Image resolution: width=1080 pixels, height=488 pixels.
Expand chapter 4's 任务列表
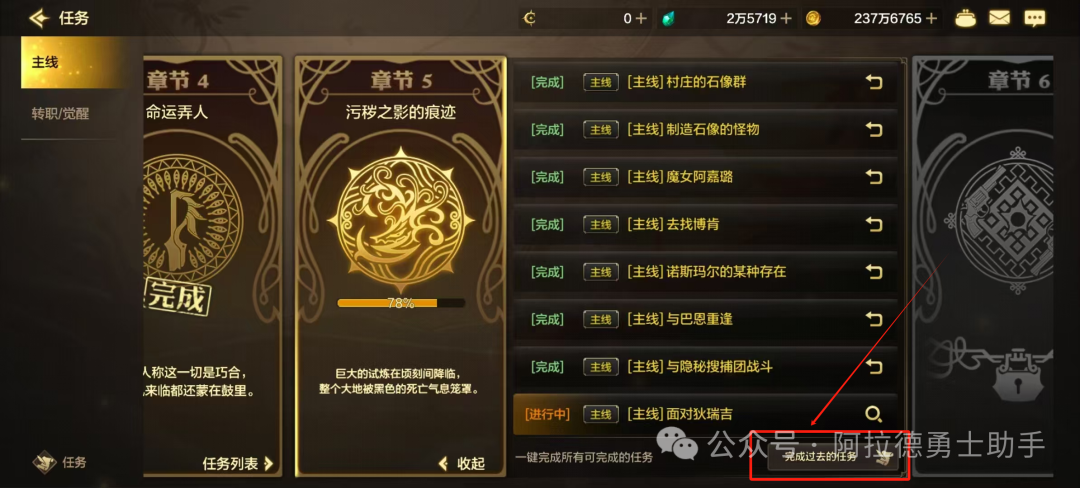click(x=238, y=464)
